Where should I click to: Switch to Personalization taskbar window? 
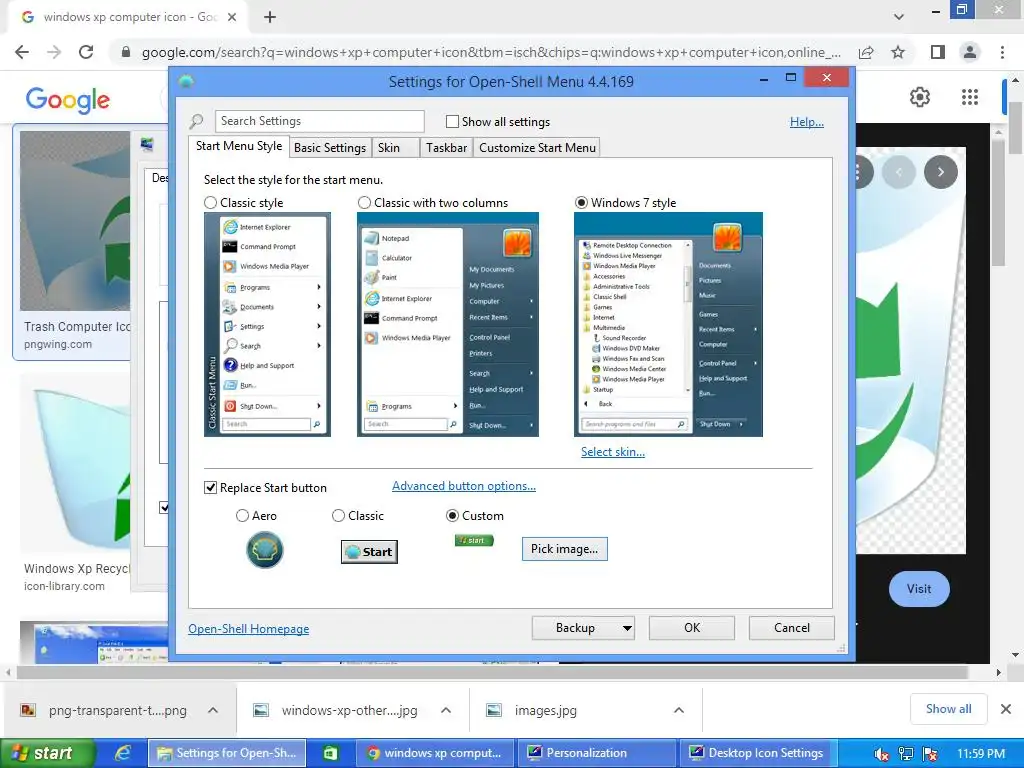pyautogui.click(x=596, y=753)
